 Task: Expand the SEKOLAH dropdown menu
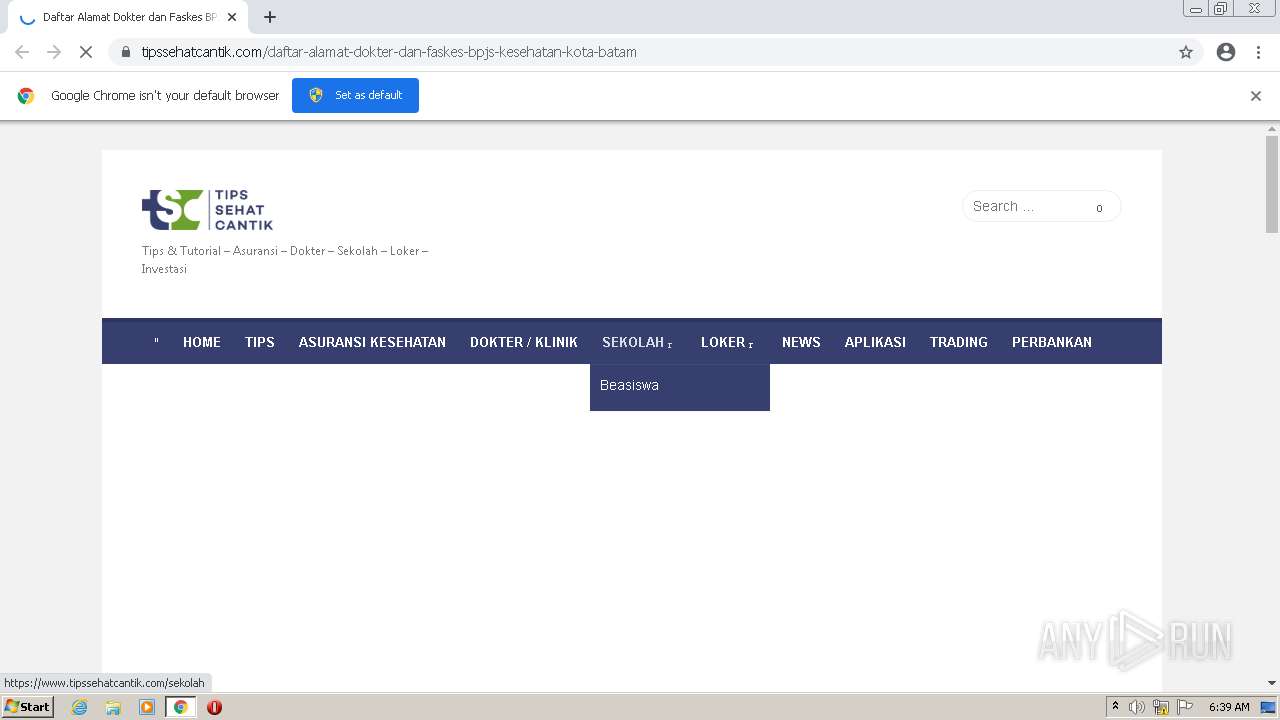click(x=638, y=342)
